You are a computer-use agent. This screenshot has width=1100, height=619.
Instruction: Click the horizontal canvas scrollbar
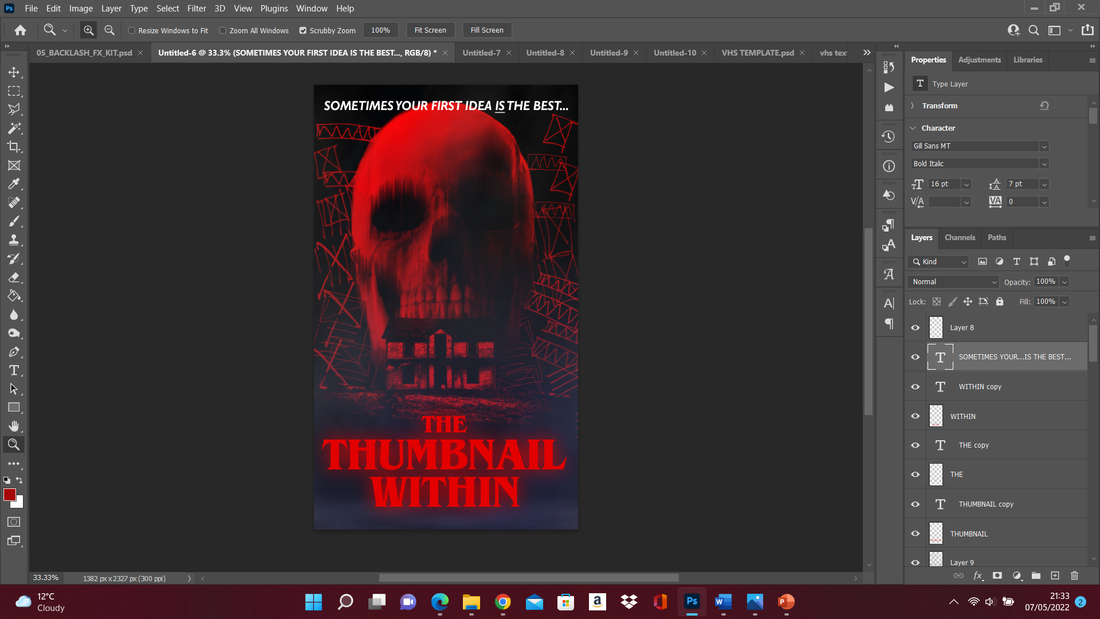pyautogui.click(x=529, y=578)
